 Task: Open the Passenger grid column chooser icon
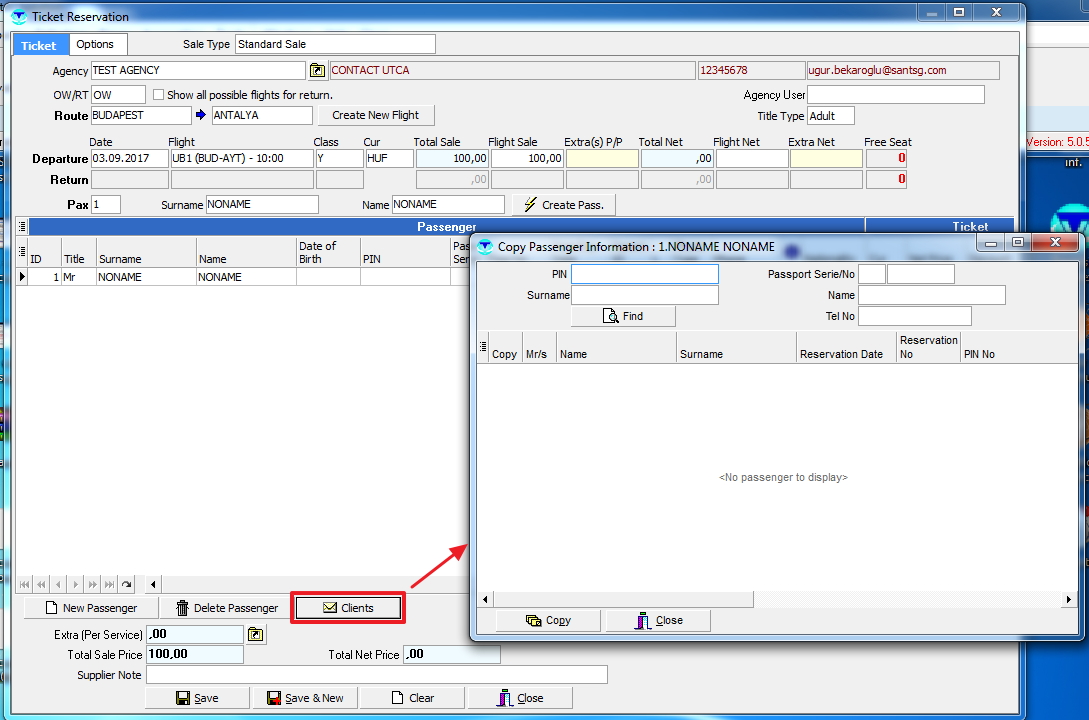tap(22, 251)
